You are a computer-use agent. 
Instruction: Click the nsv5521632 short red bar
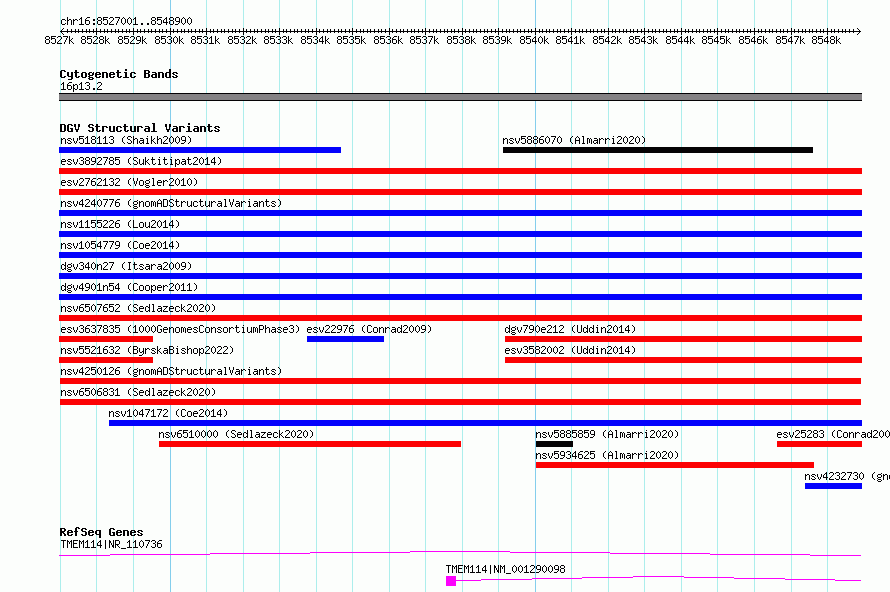click(106, 360)
